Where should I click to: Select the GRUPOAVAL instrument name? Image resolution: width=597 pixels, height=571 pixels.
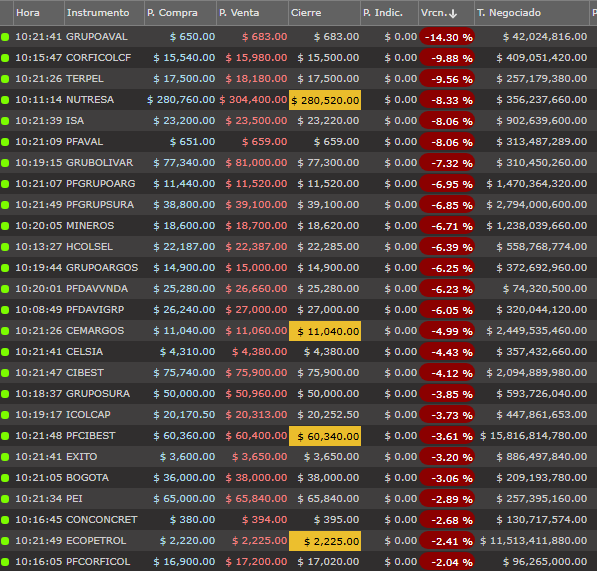[97, 37]
